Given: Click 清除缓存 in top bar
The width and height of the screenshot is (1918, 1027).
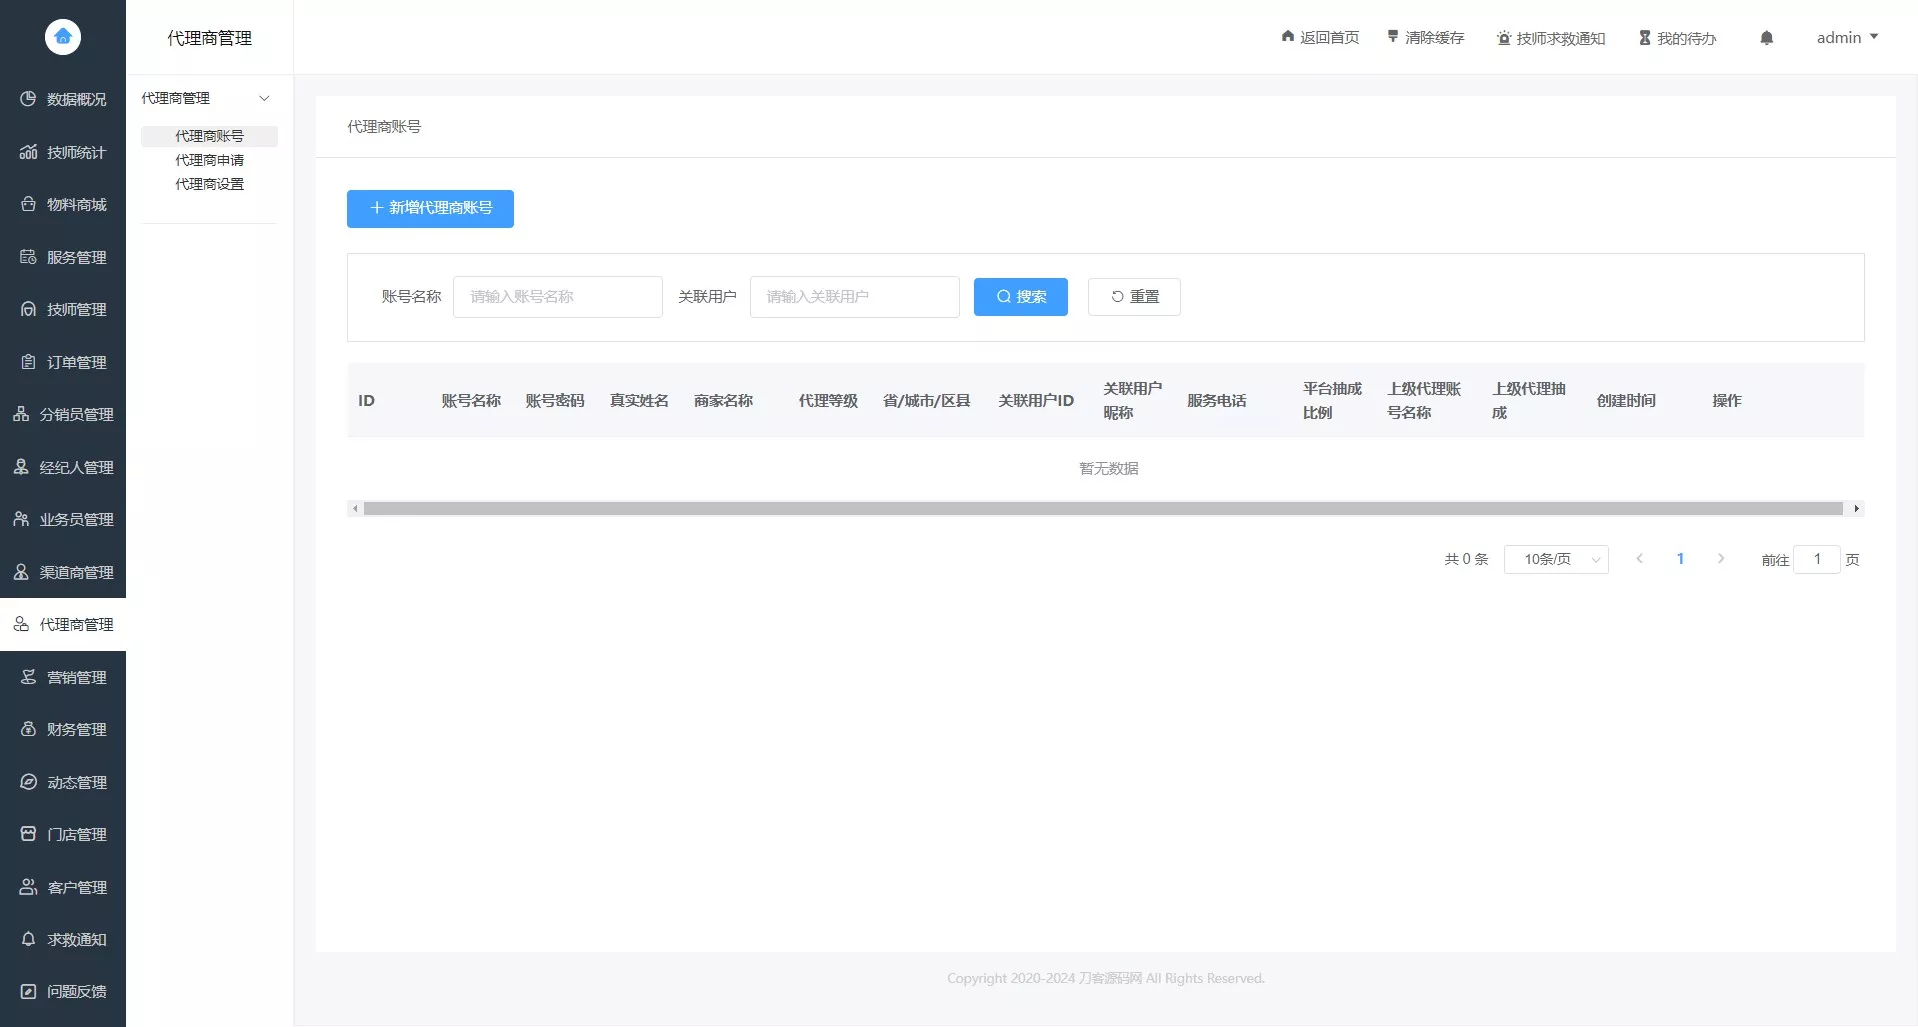Looking at the screenshot, I should [1425, 38].
